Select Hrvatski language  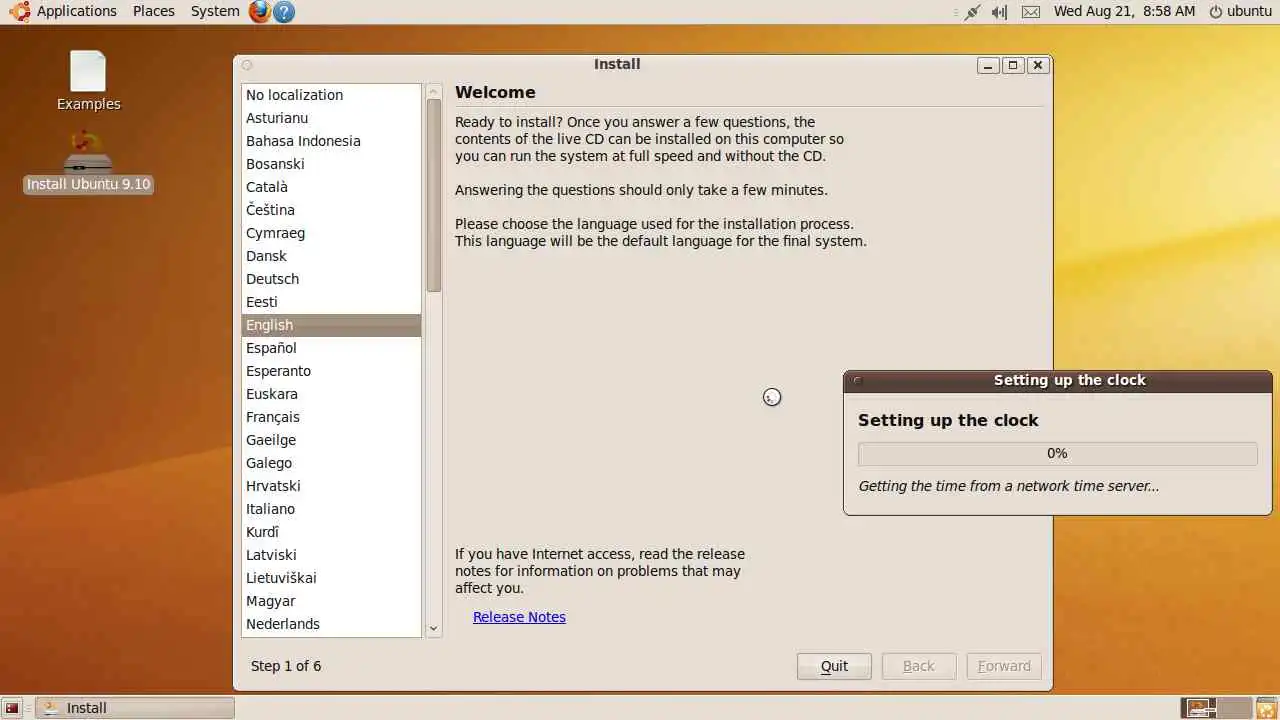[331, 486]
